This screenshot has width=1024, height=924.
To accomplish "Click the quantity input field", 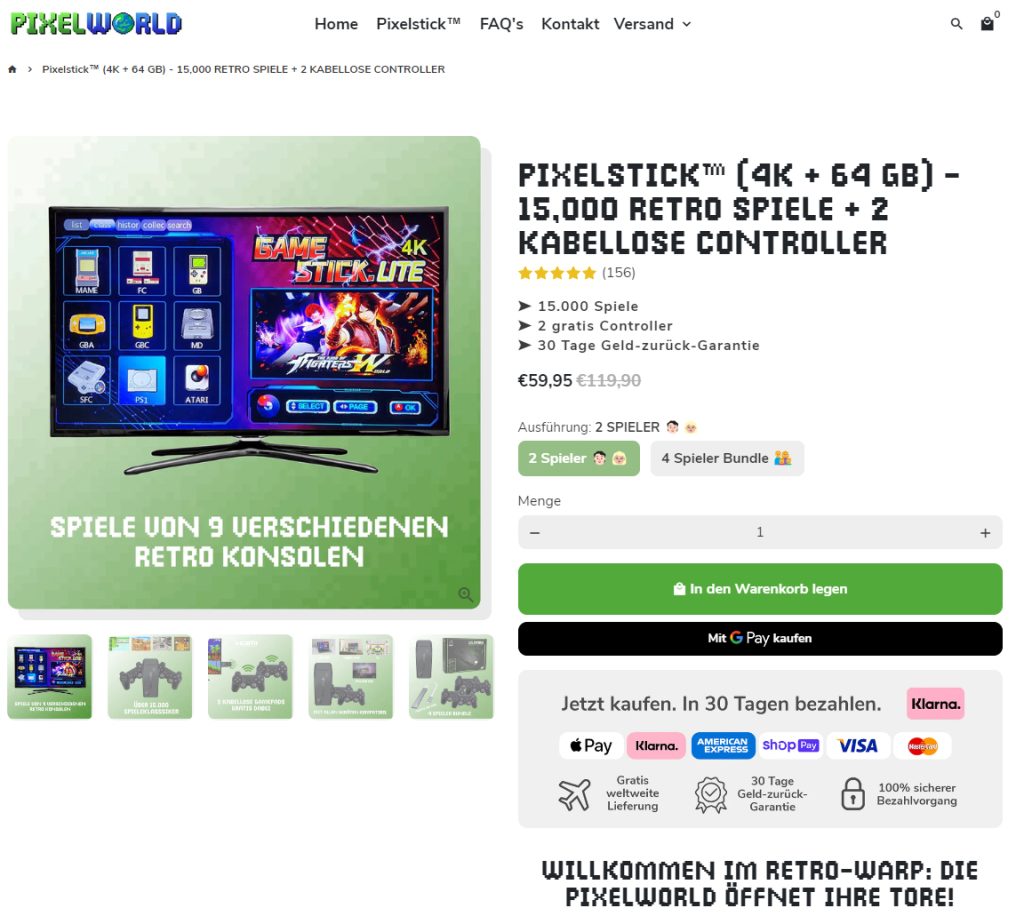I will click(x=760, y=533).
